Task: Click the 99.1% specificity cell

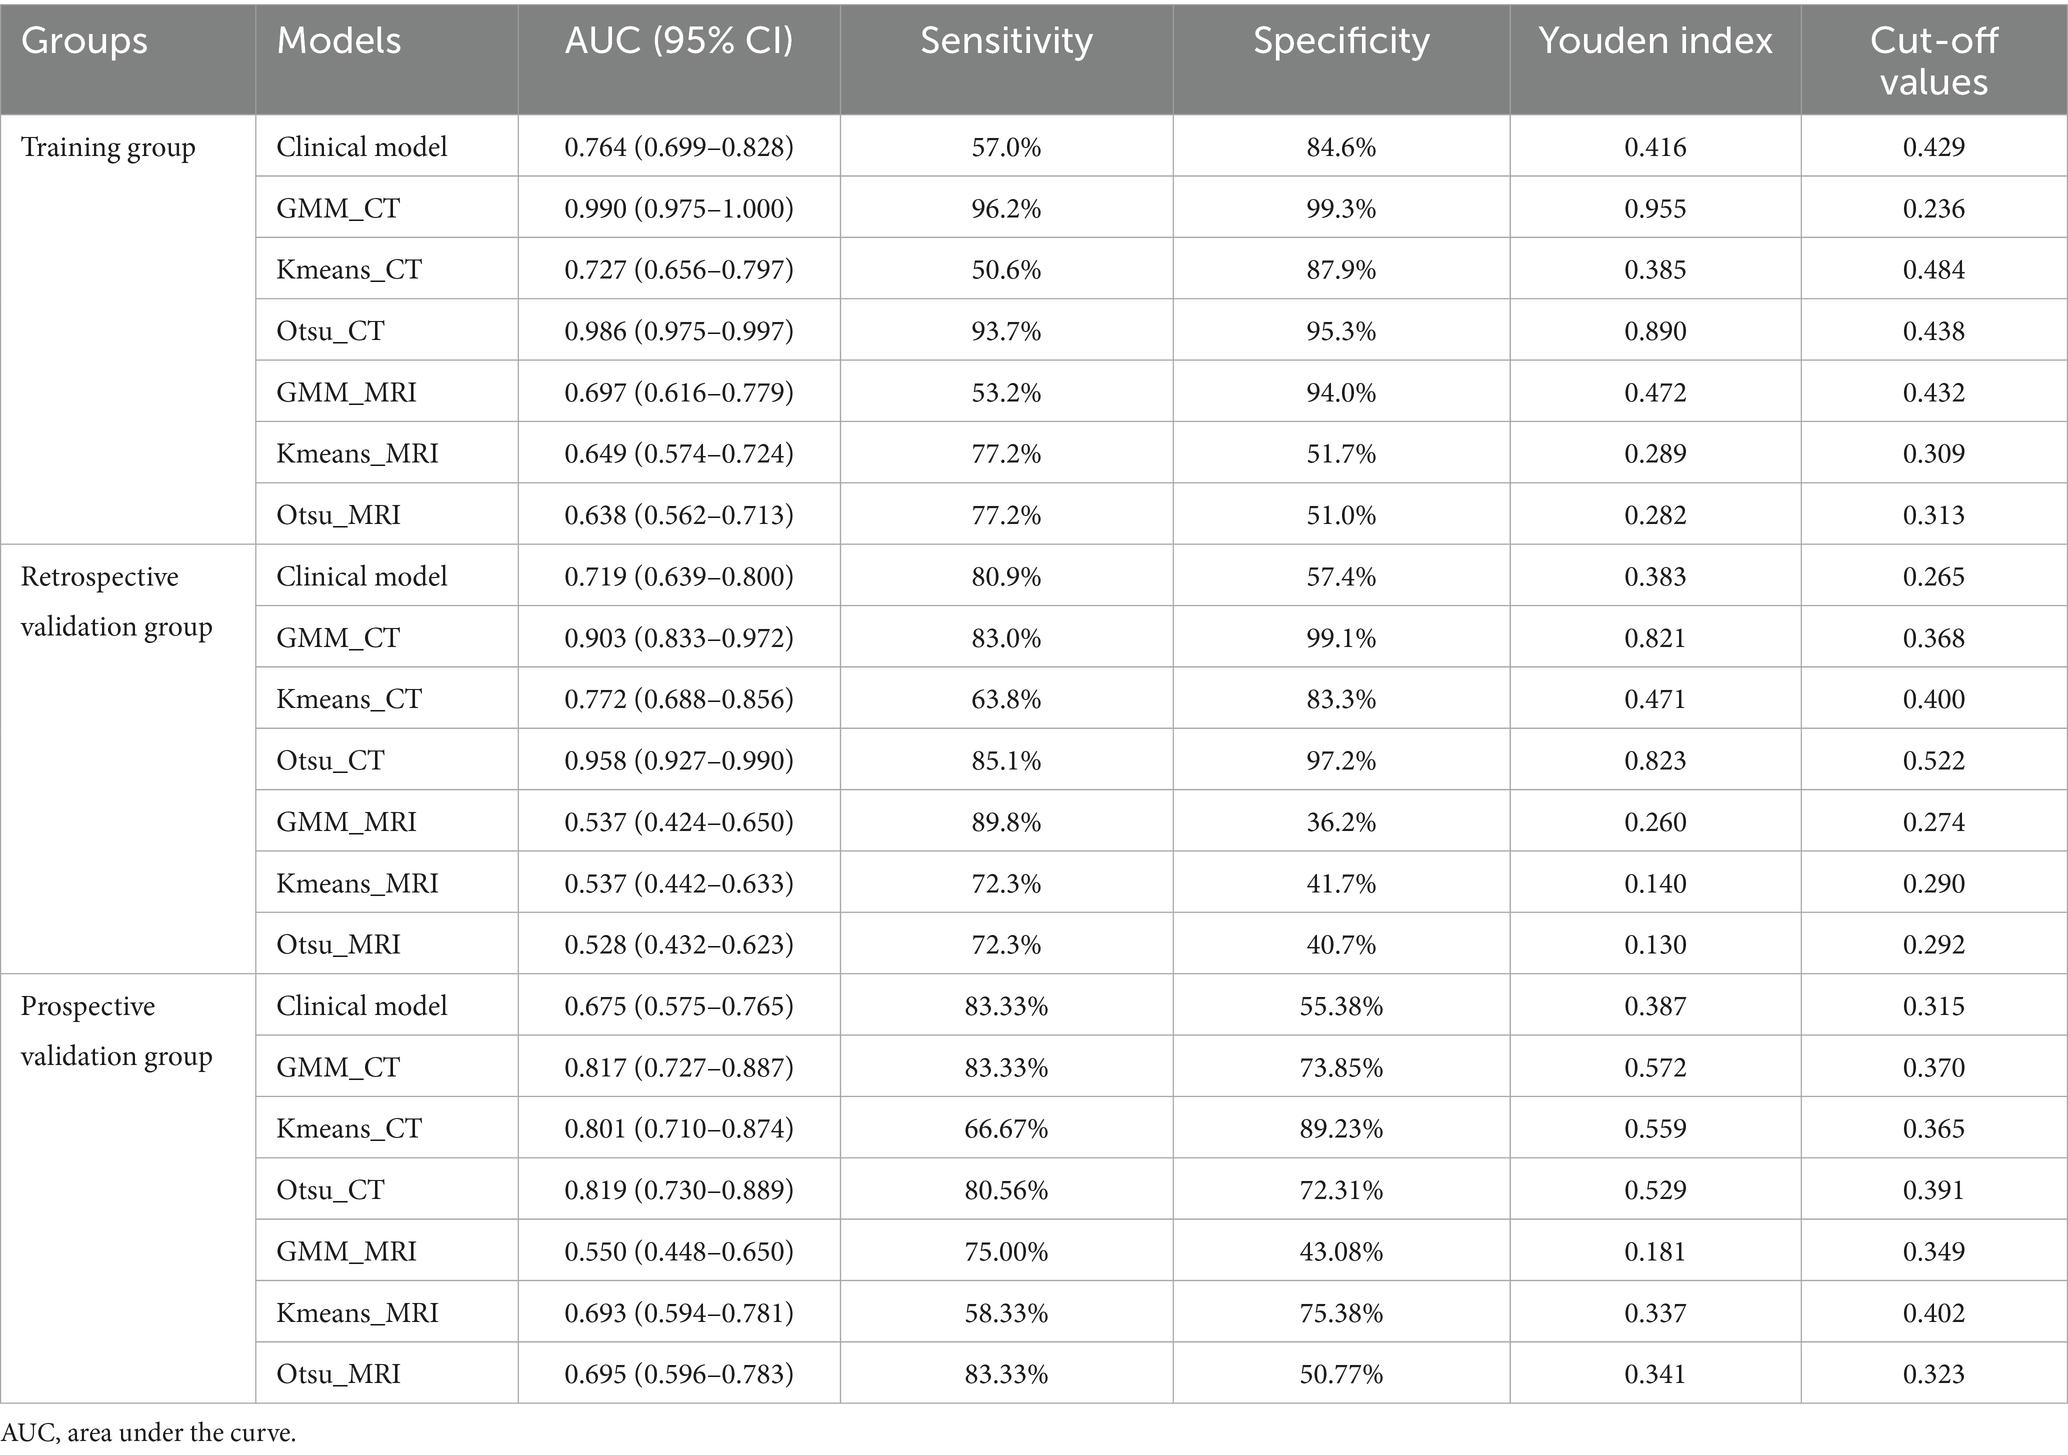Action: [1341, 638]
